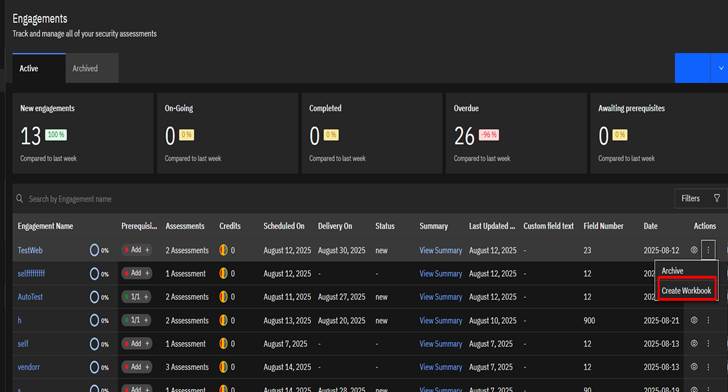Click View Summary for row h
Image resolution: width=728 pixels, height=392 pixels.
point(441,320)
